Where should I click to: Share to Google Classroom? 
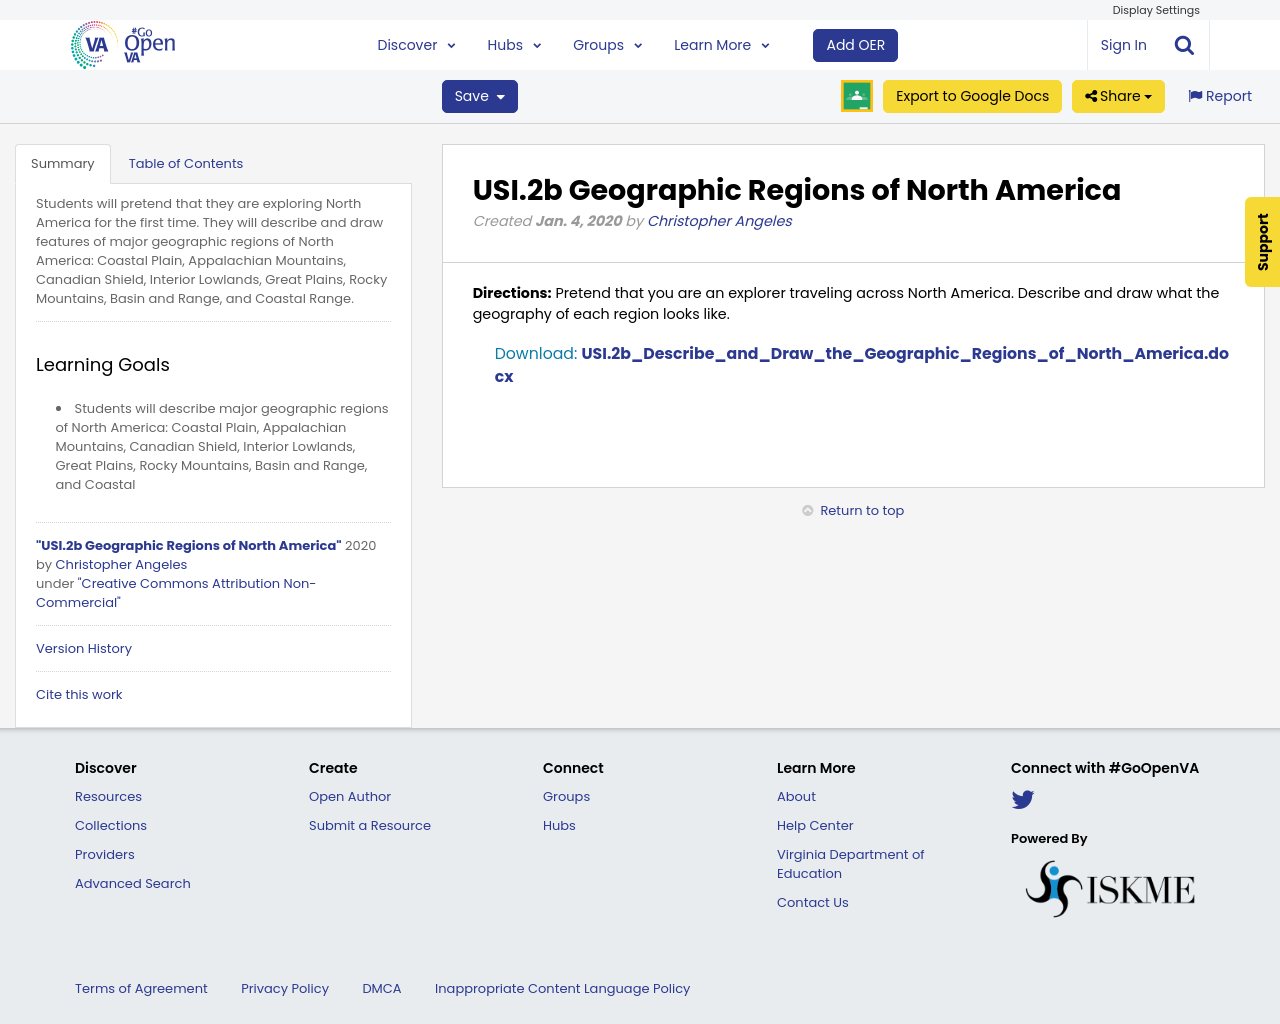856,96
